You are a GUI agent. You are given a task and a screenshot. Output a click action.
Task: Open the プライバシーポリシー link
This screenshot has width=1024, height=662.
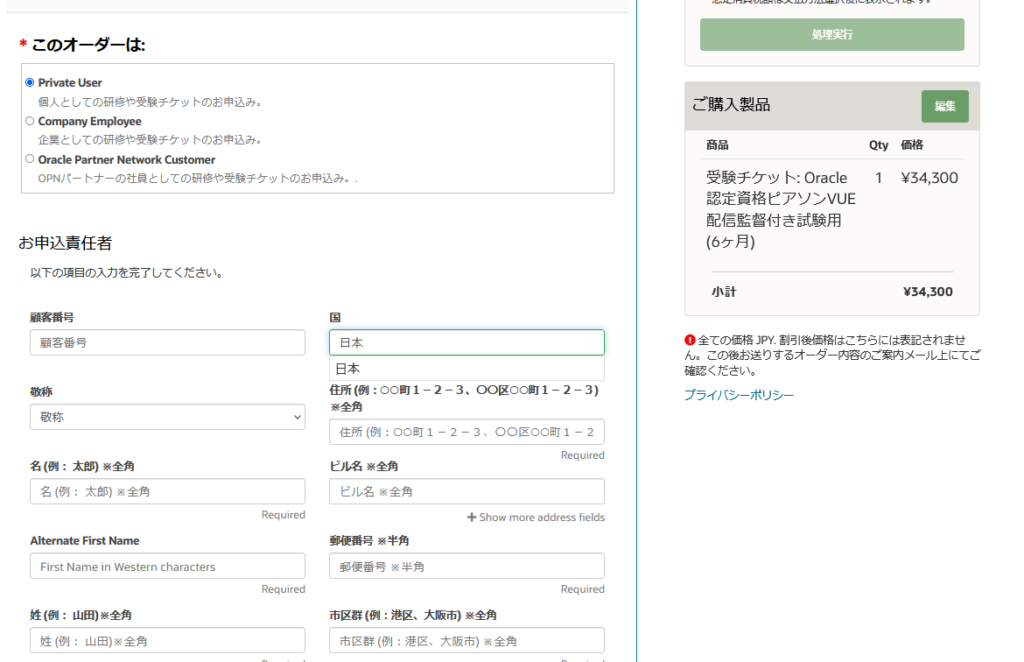738,396
